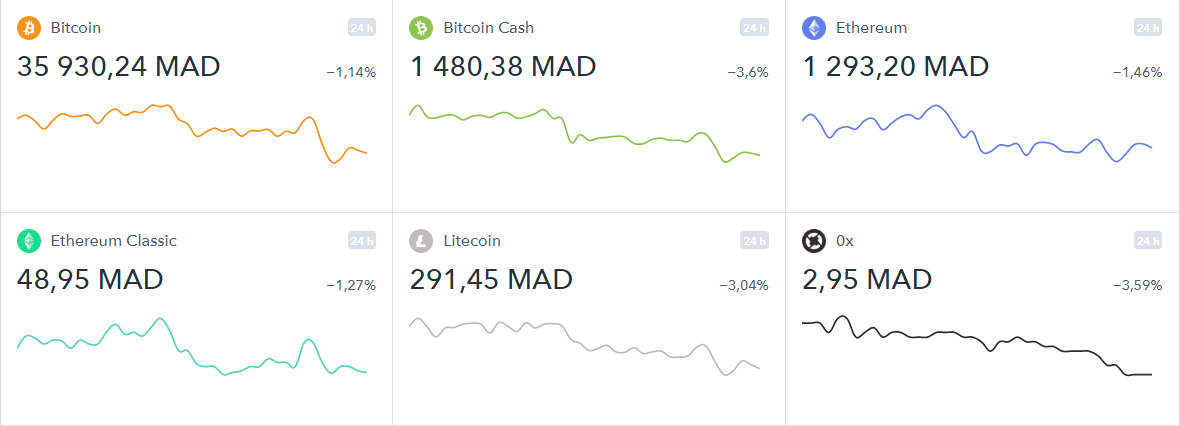1180x426 pixels.
Task: Click the −1,46% Ethereum change value
Action: pyautogui.click(x=1137, y=73)
